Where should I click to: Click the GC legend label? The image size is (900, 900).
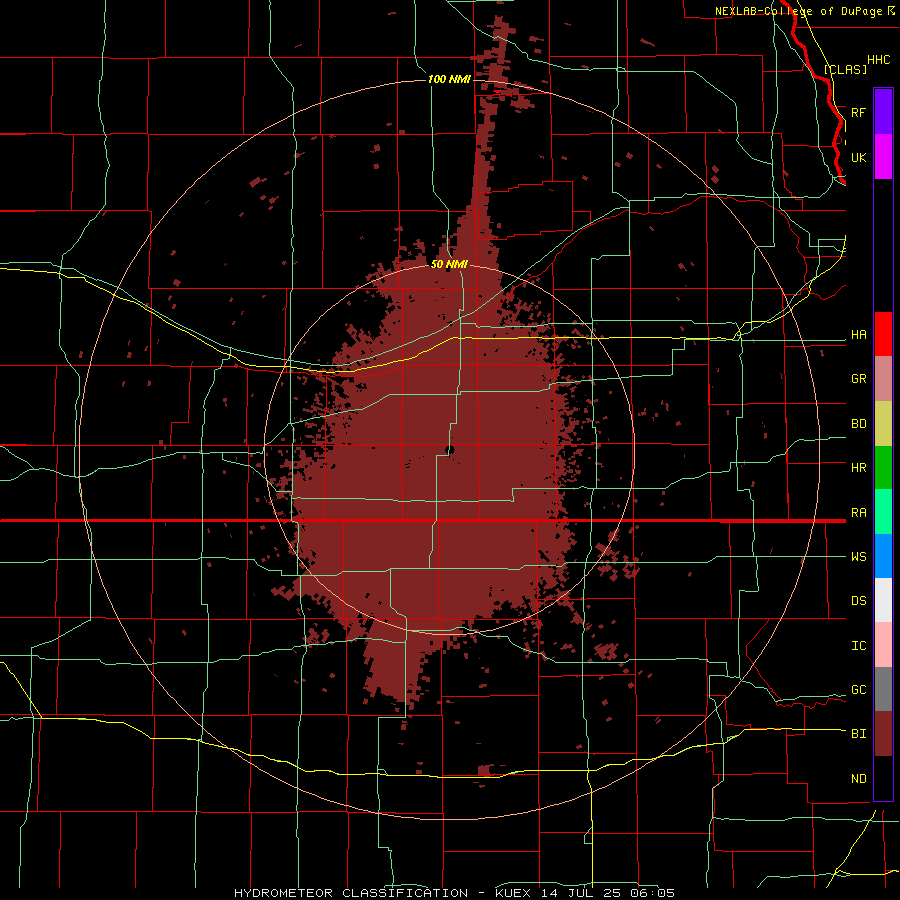pyautogui.click(x=859, y=689)
